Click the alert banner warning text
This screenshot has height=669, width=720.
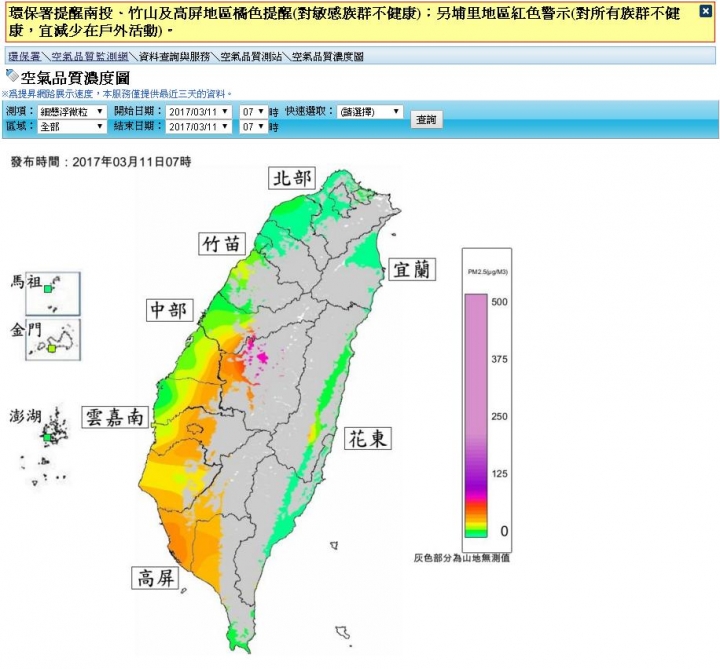(344, 22)
